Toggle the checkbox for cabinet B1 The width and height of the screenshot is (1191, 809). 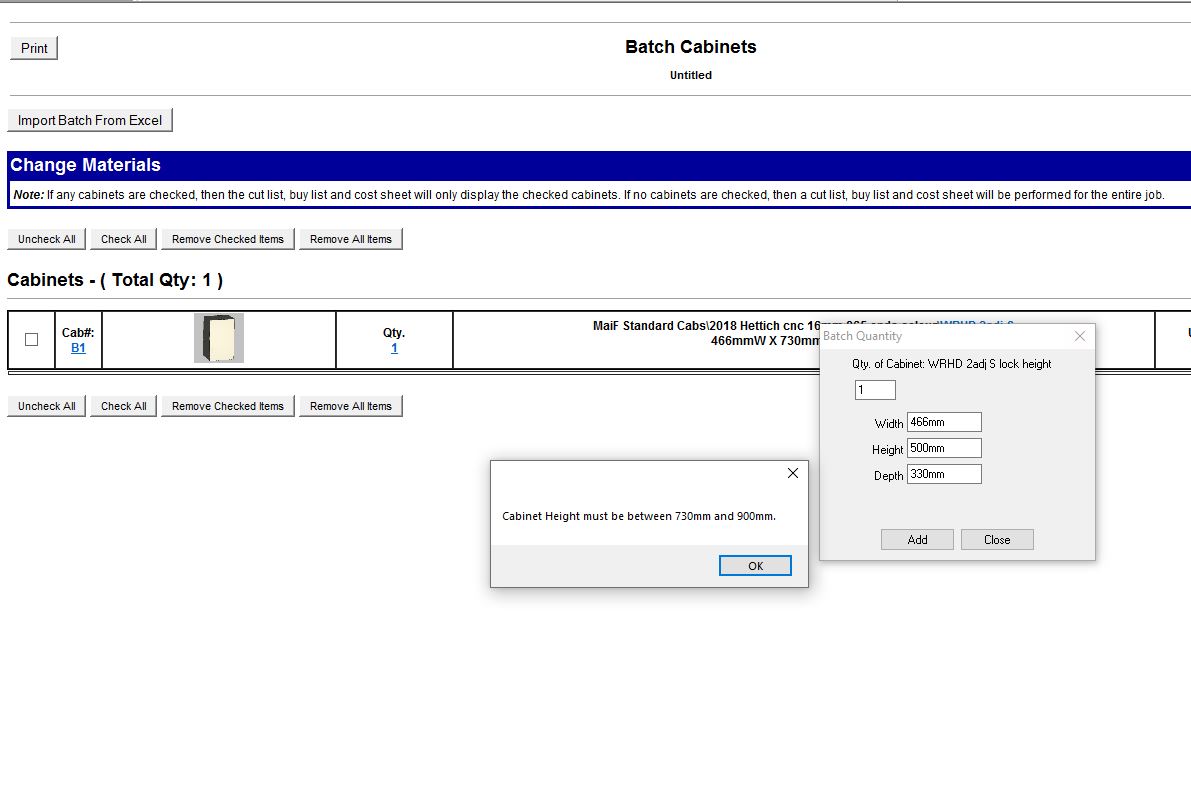click(31, 340)
